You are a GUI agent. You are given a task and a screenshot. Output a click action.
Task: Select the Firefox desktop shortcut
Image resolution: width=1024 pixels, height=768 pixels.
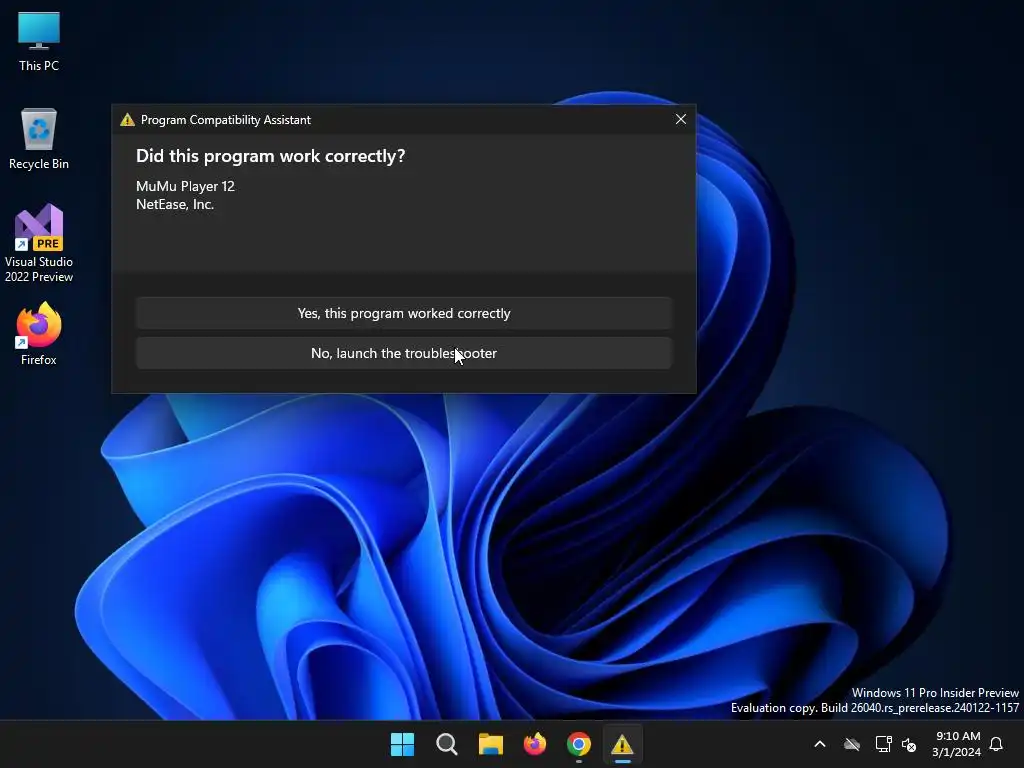point(39,334)
